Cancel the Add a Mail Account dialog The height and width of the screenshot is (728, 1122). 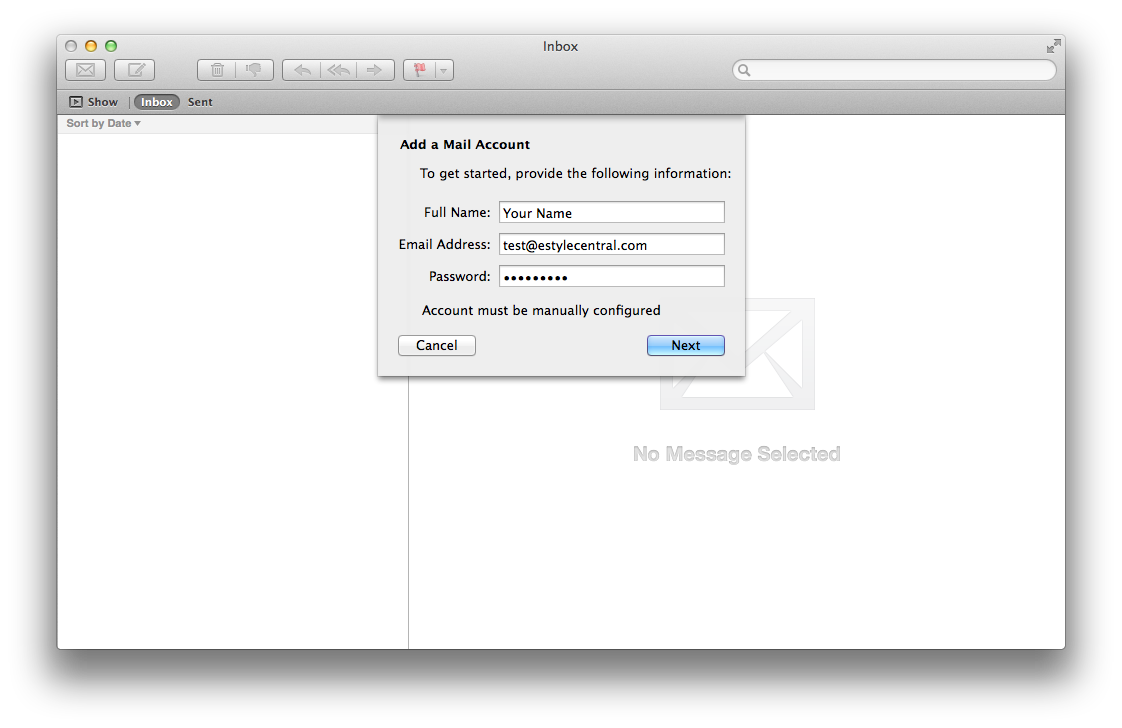436,346
